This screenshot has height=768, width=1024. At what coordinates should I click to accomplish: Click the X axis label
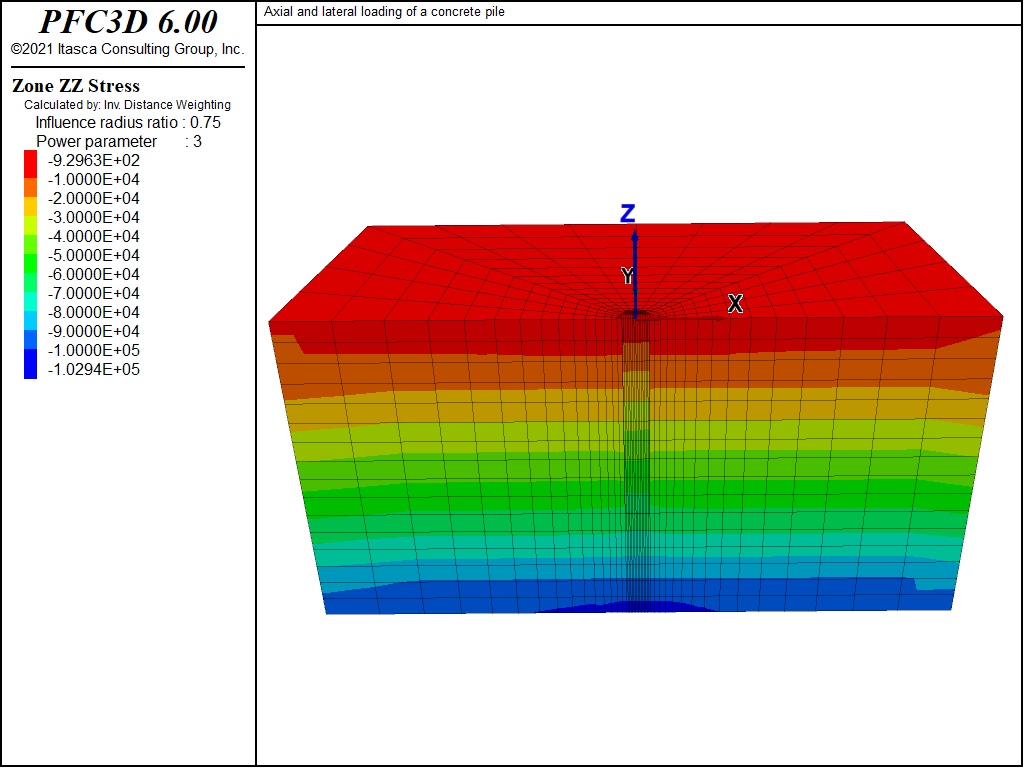735,304
